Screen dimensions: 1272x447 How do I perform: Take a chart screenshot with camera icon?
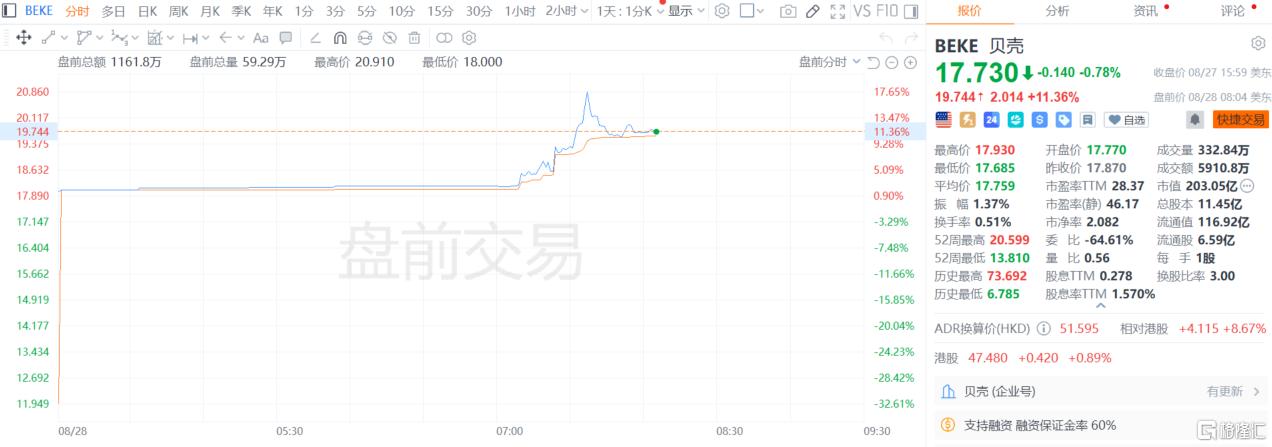click(788, 11)
